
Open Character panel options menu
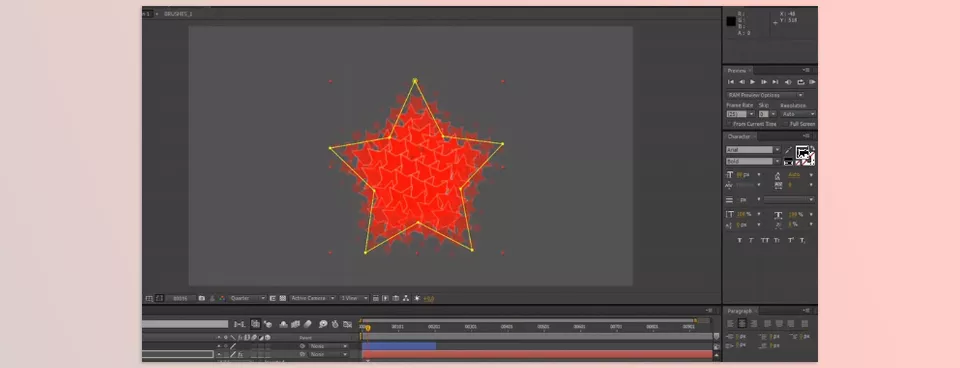pos(806,136)
